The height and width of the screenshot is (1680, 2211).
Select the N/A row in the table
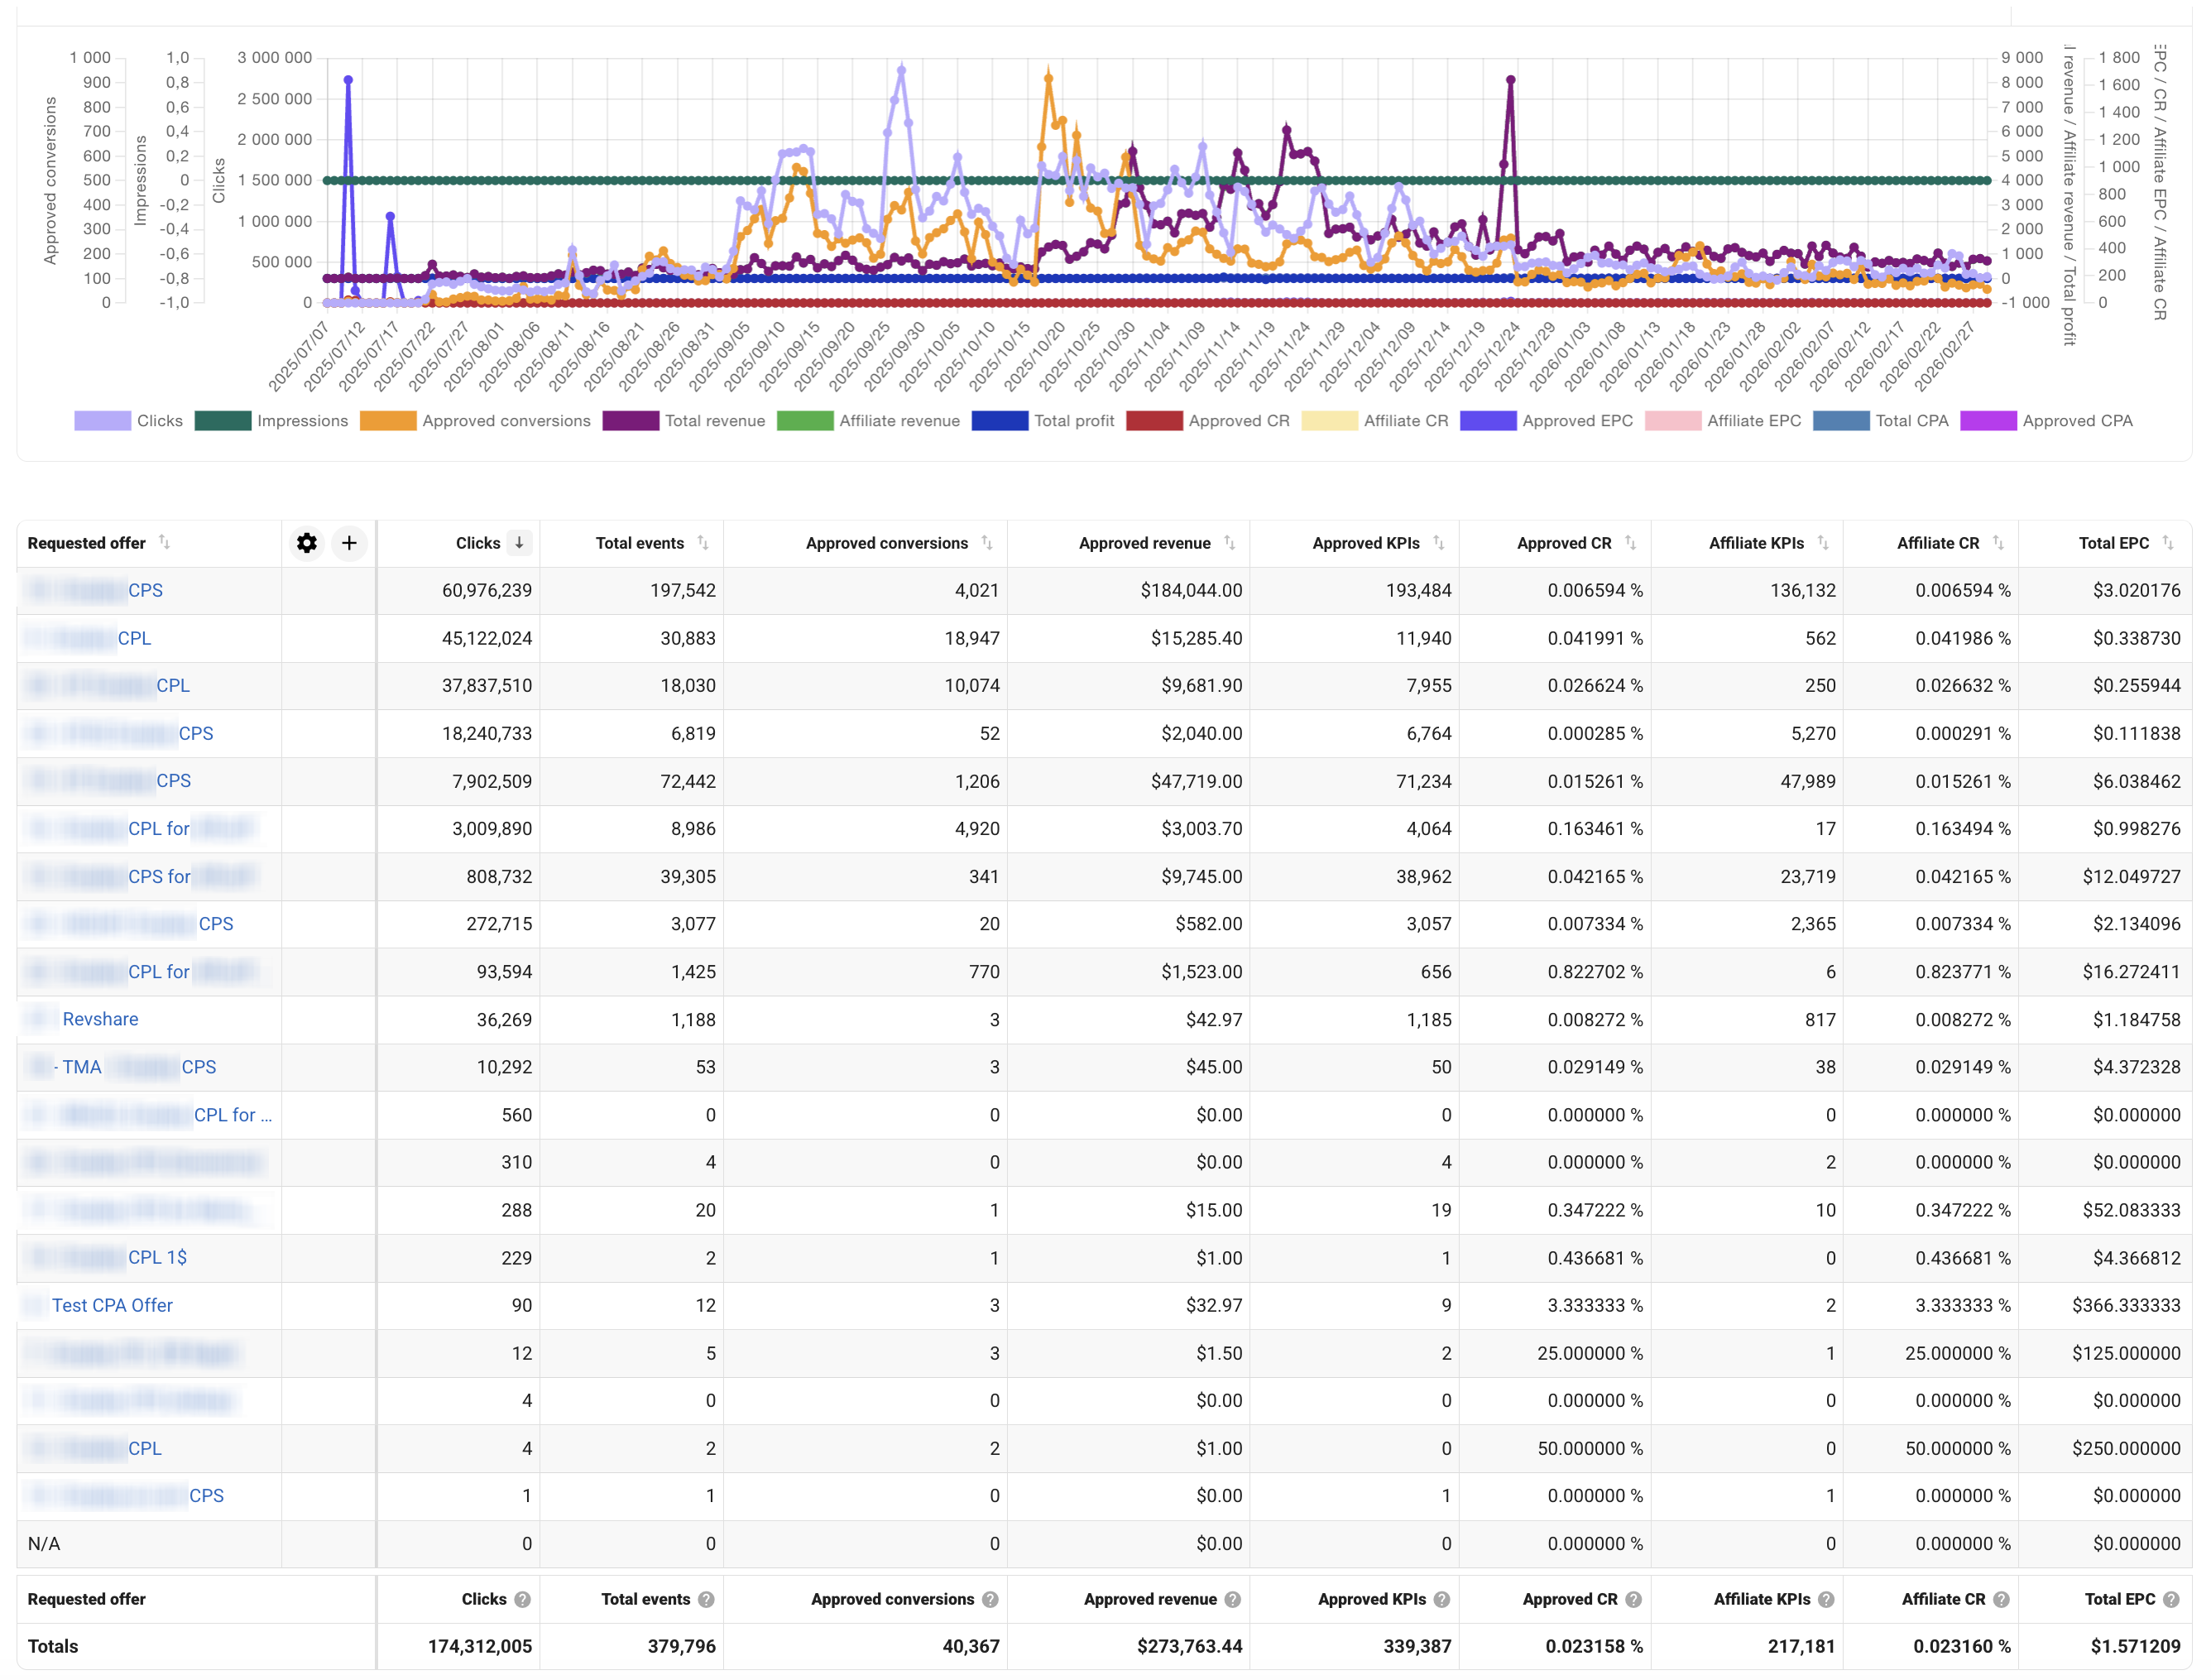coord(42,1543)
